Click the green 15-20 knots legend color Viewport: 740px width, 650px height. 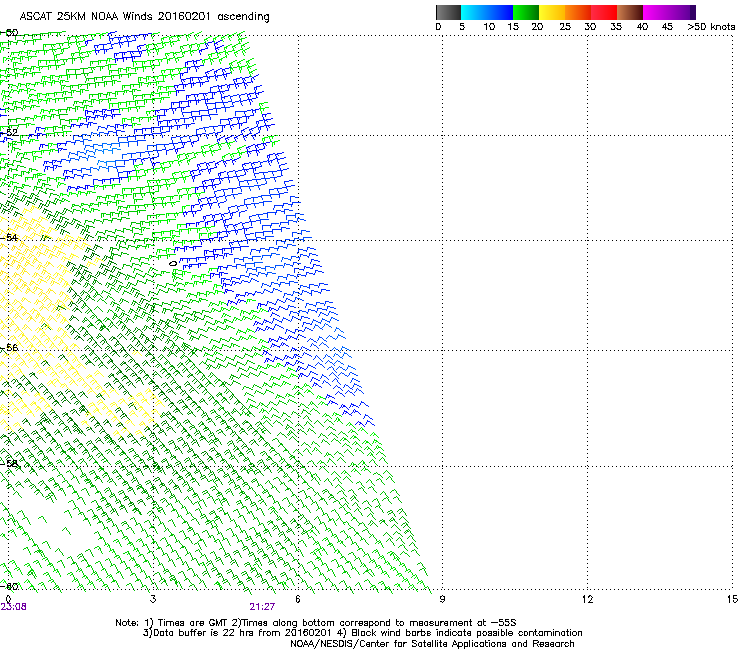[x=526, y=12]
